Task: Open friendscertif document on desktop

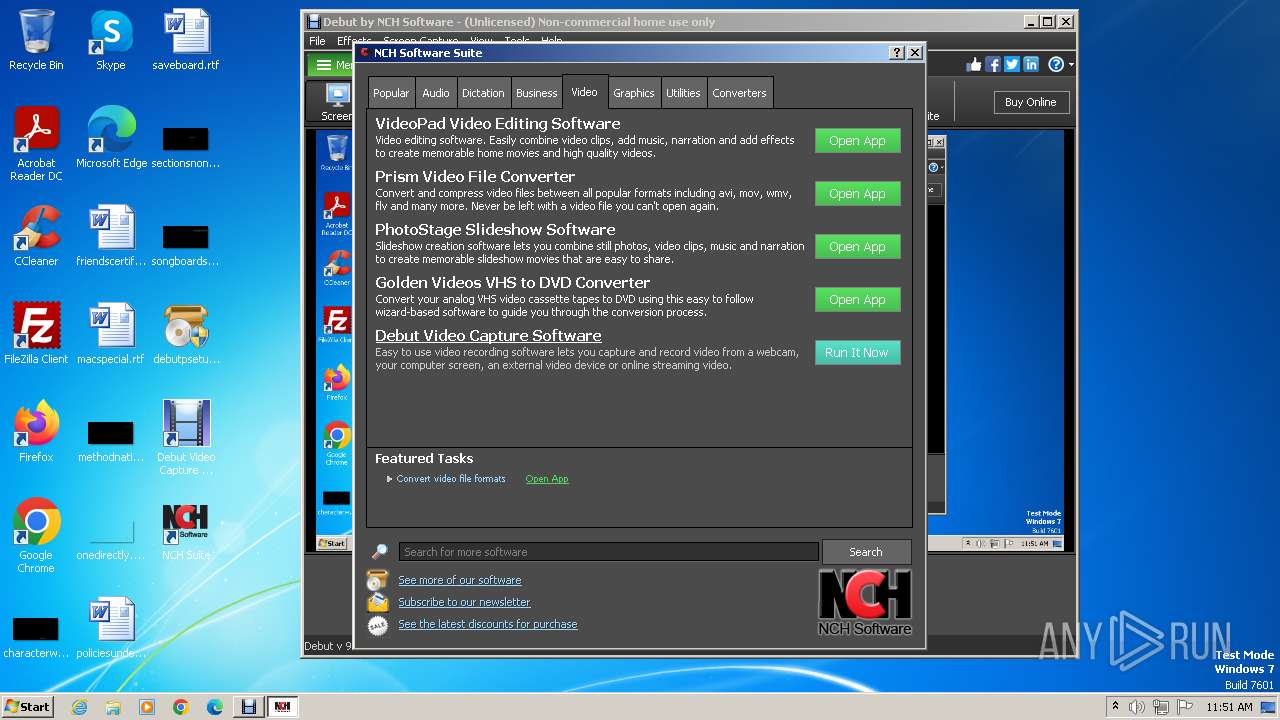Action: pos(111,235)
